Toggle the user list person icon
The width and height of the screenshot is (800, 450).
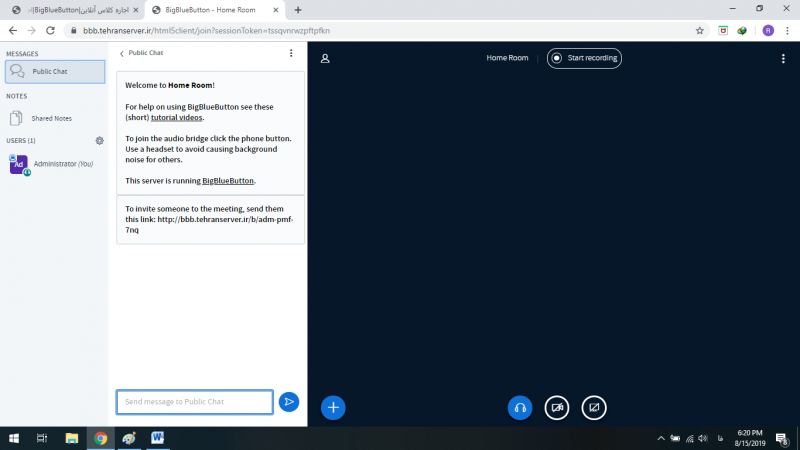click(x=325, y=58)
